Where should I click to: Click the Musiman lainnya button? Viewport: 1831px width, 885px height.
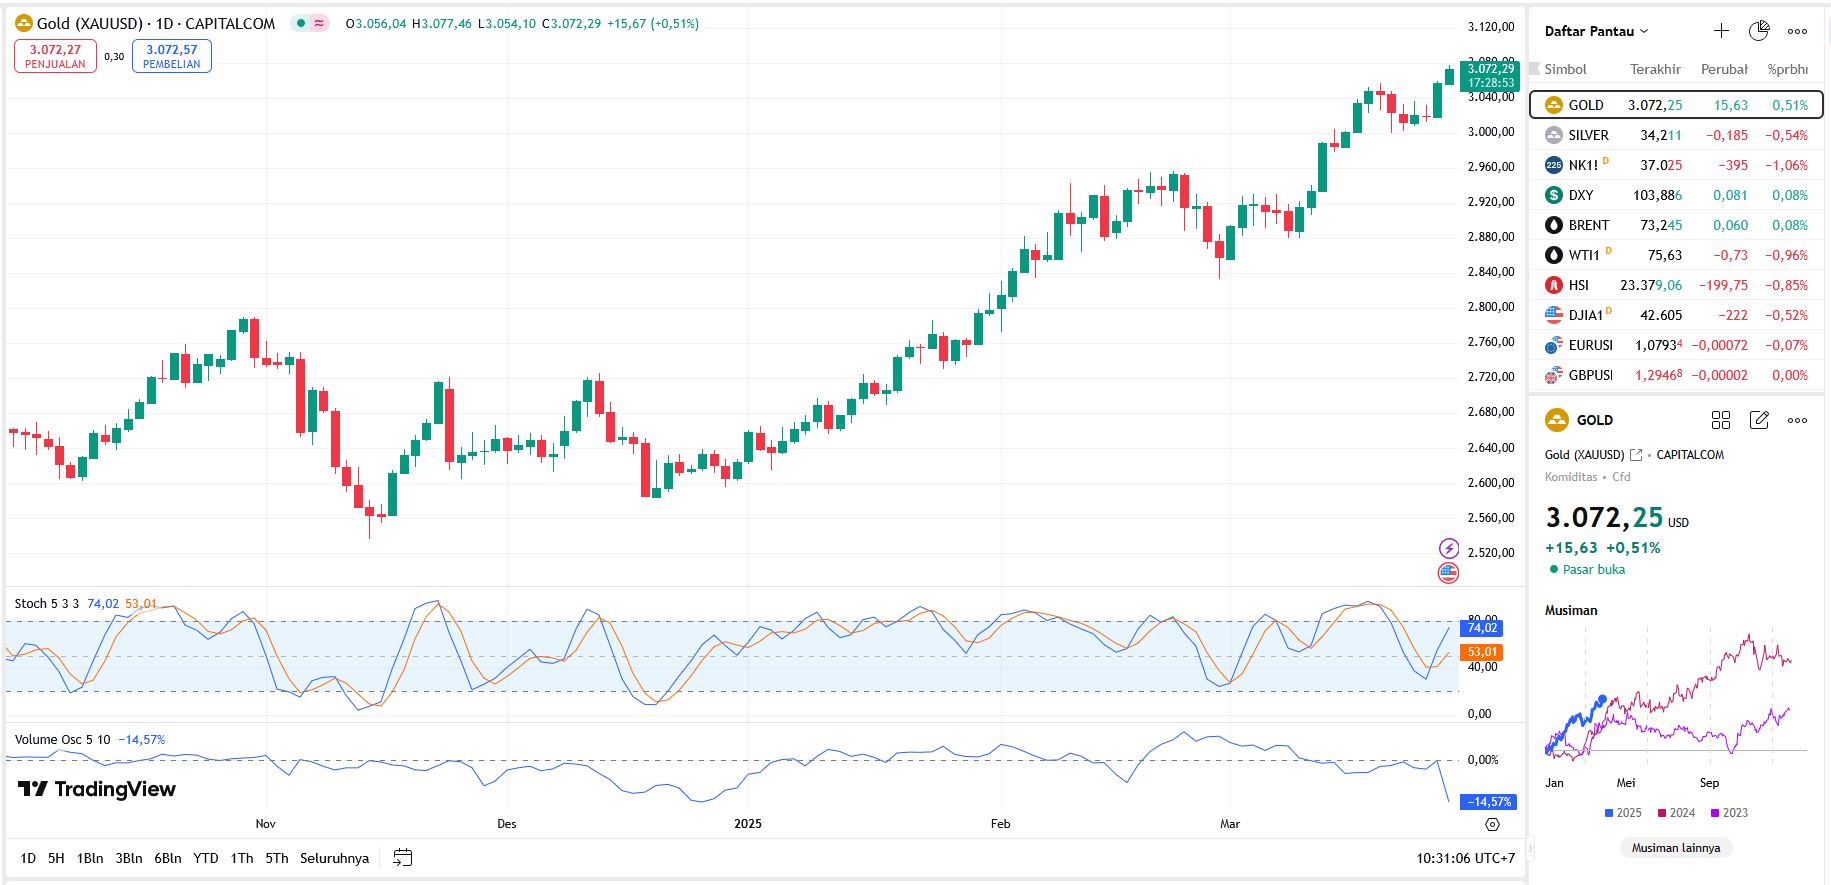pos(1676,848)
